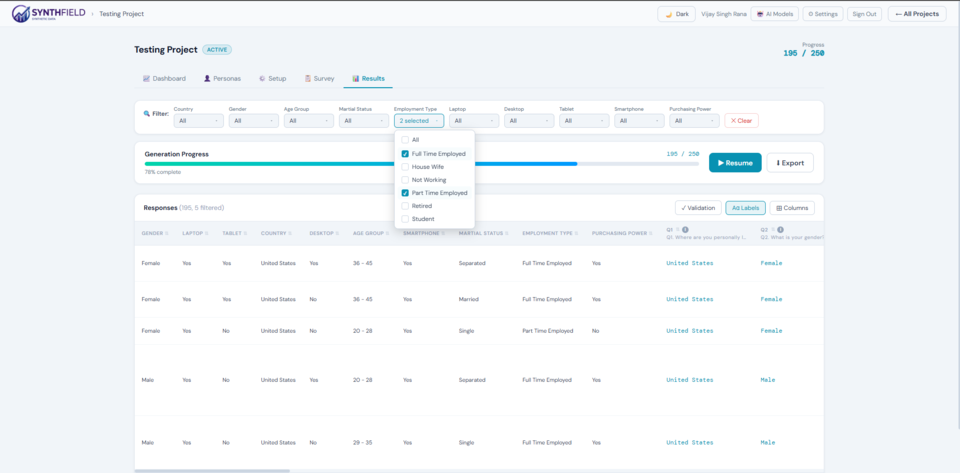Click the Survey tab clipboard icon
The width and height of the screenshot is (960, 473).
point(308,78)
